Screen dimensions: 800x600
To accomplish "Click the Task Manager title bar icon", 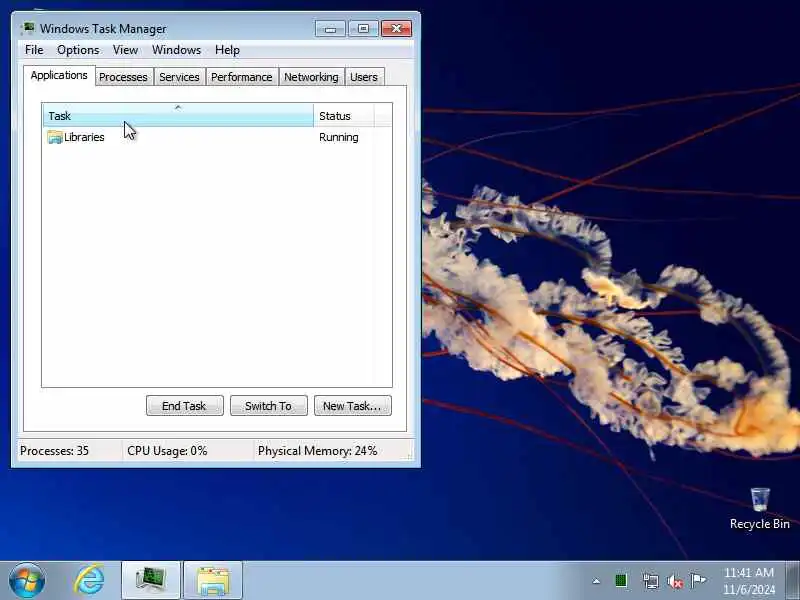I will 28,28.
